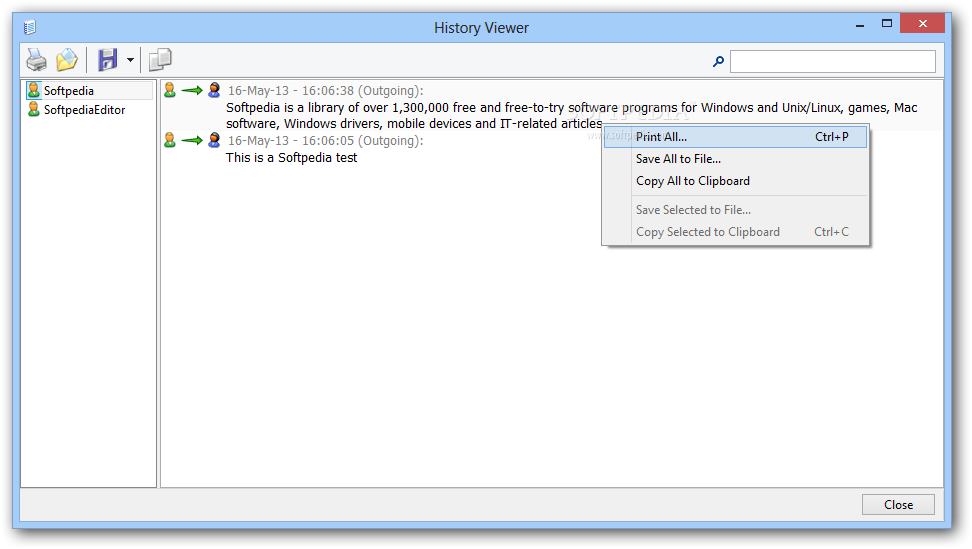The width and height of the screenshot is (972, 549).
Task: Click the SoftpediaEditor contact avatar icon
Action: point(34,110)
